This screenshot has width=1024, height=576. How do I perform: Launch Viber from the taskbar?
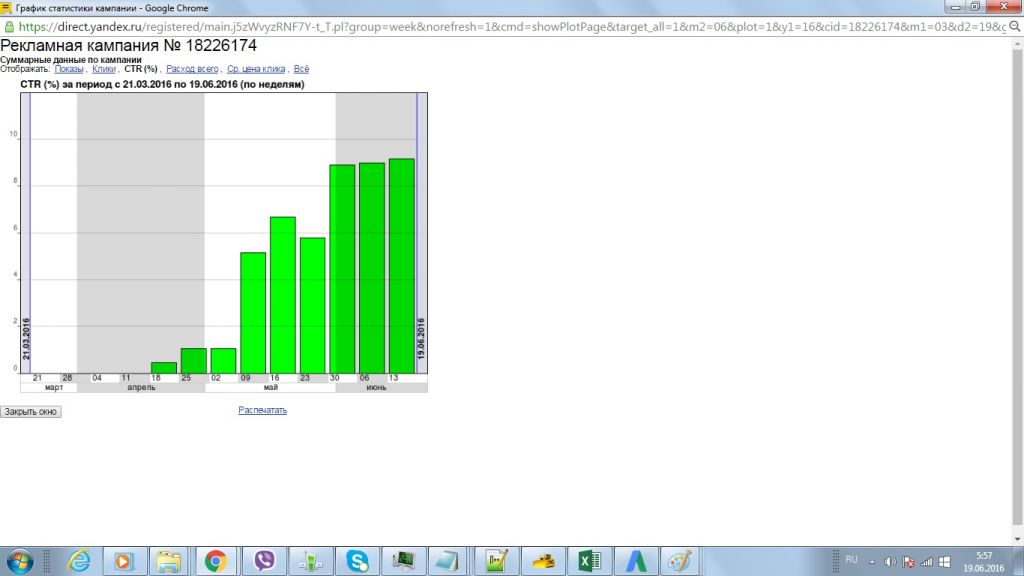265,561
